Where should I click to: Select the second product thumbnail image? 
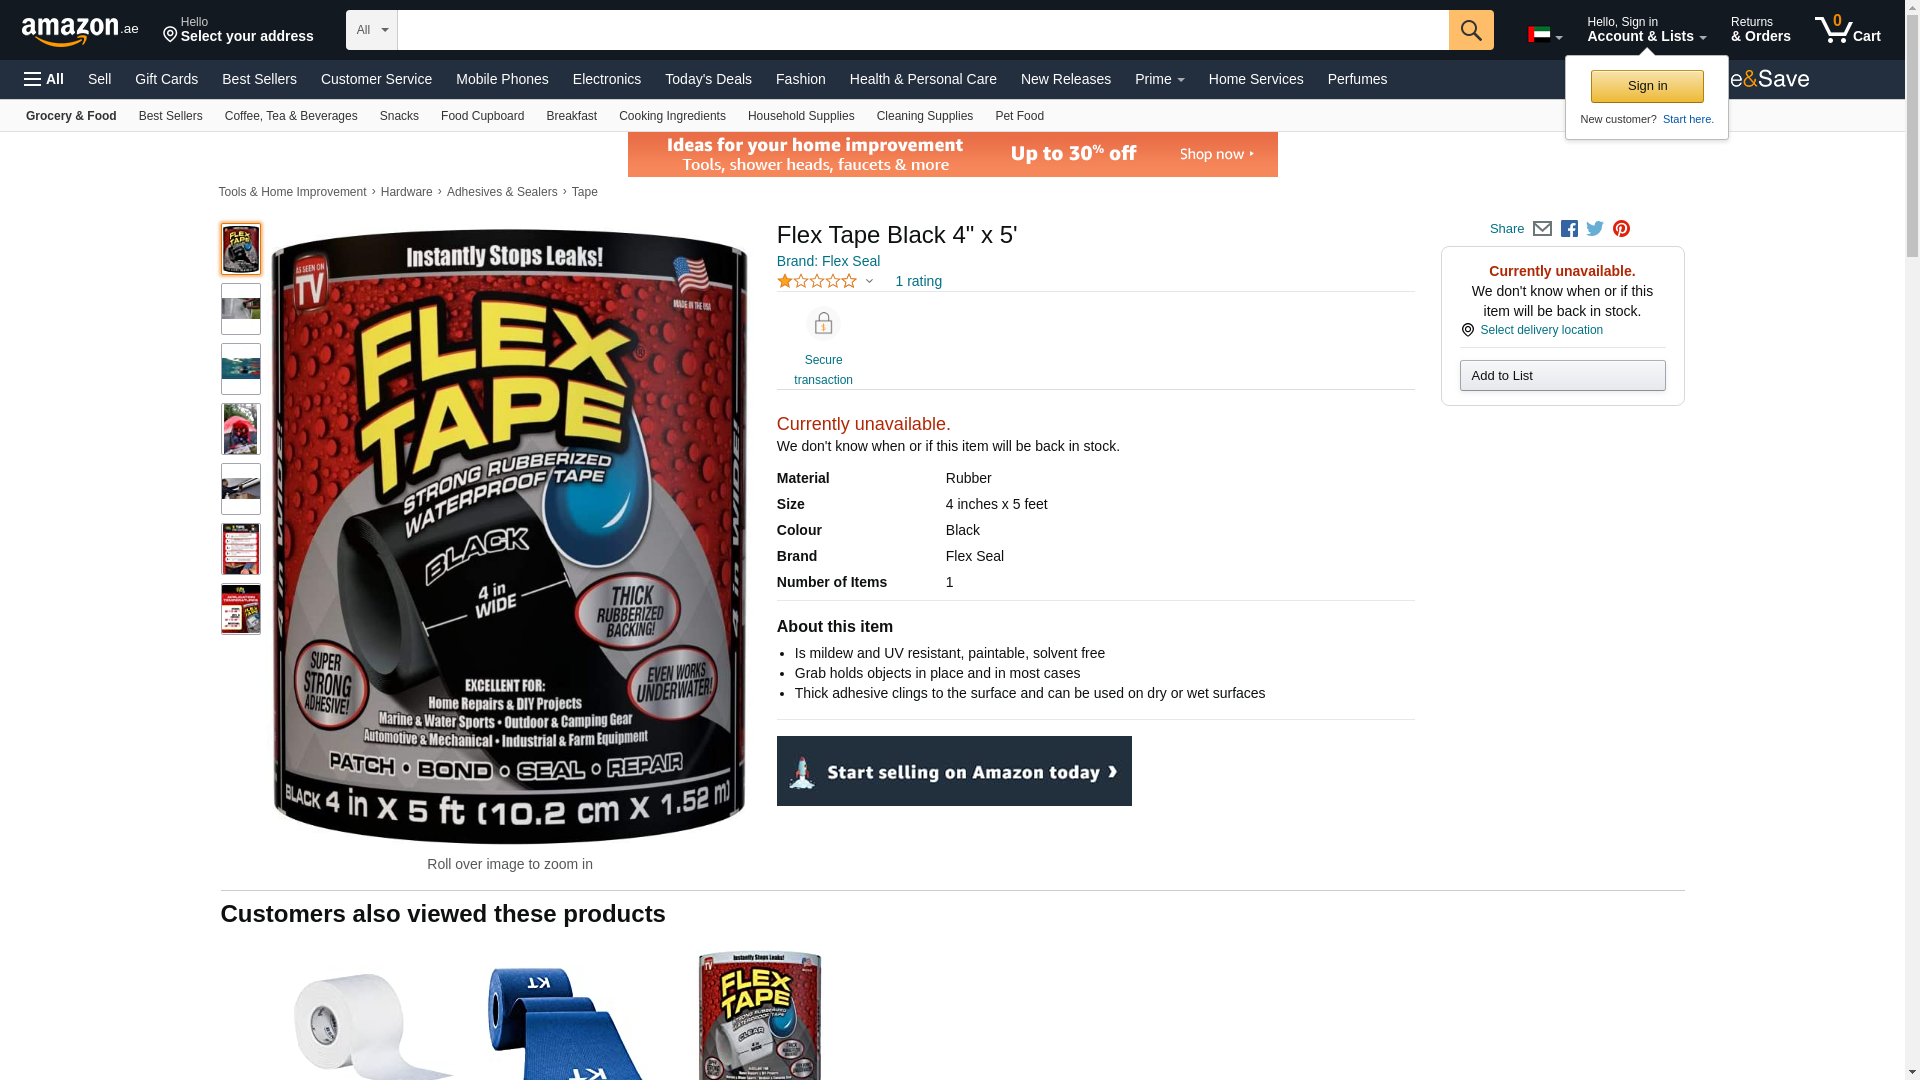[241, 309]
